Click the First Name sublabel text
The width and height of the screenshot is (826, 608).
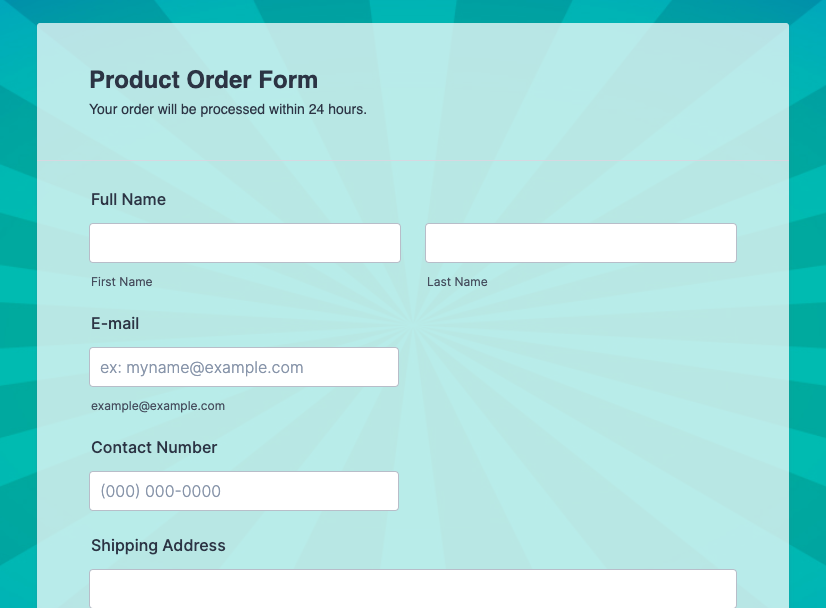point(122,282)
